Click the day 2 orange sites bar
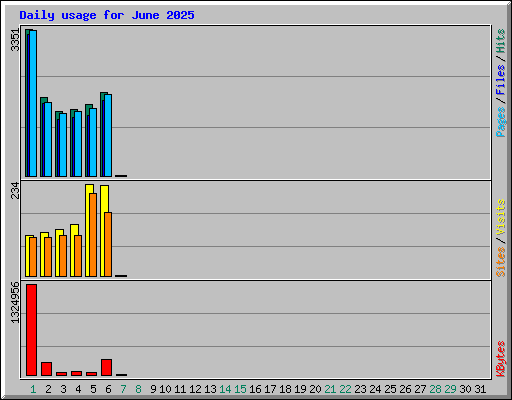The width and height of the screenshot is (512, 400). pos(48,257)
